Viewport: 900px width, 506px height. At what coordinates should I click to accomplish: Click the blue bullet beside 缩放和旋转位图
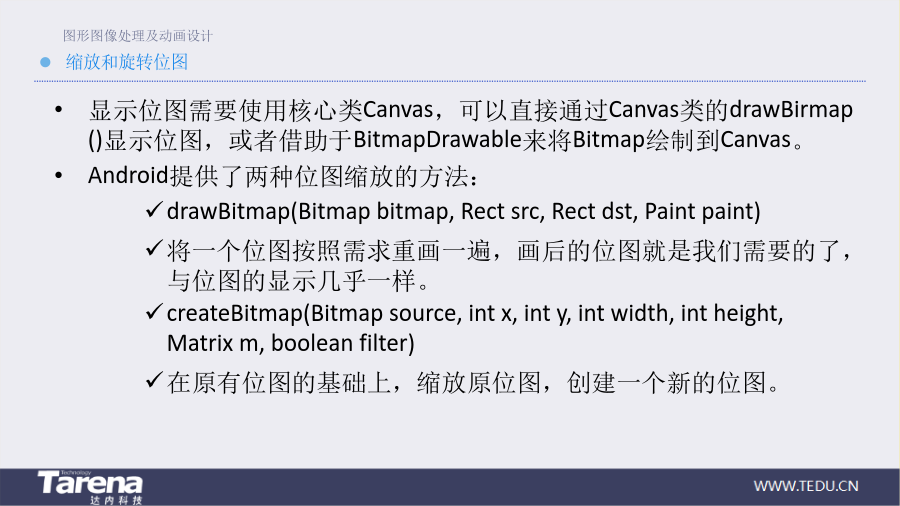point(45,62)
